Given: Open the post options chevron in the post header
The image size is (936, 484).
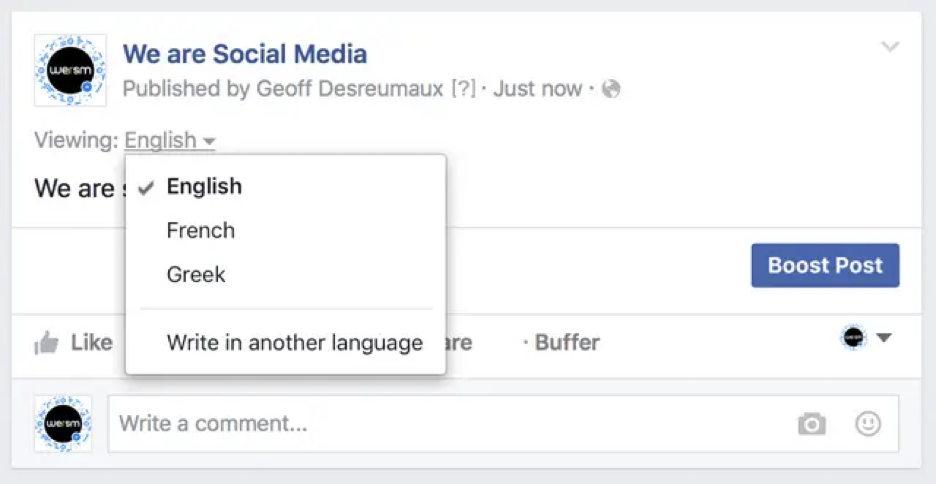Looking at the screenshot, I should (890, 47).
